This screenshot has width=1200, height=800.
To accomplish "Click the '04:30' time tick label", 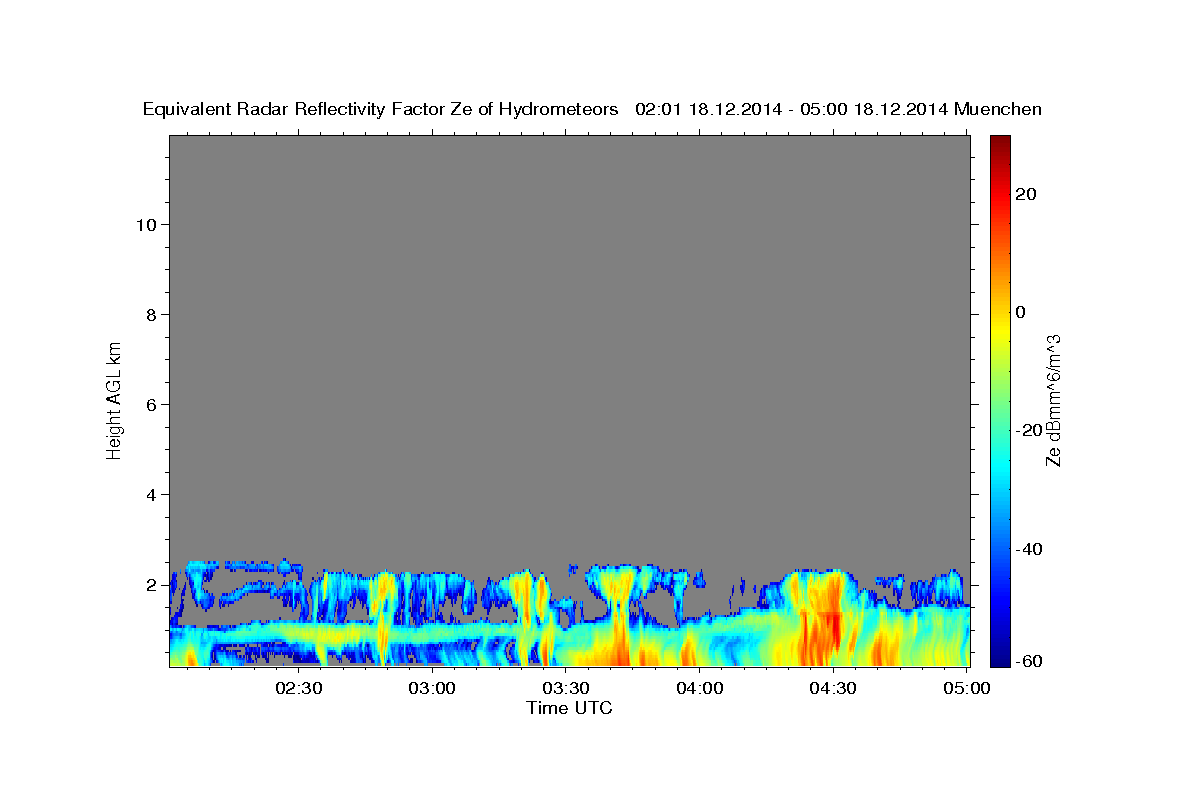I will point(833,688).
